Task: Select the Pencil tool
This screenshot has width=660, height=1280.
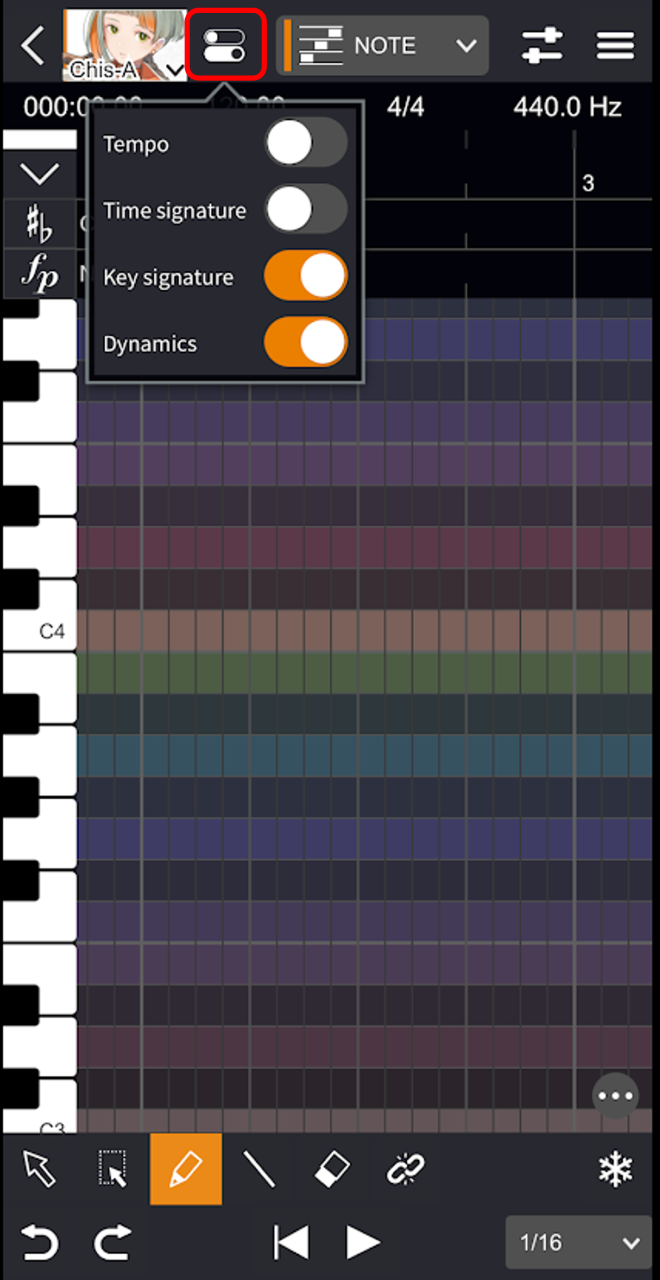Action: [186, 1169]
